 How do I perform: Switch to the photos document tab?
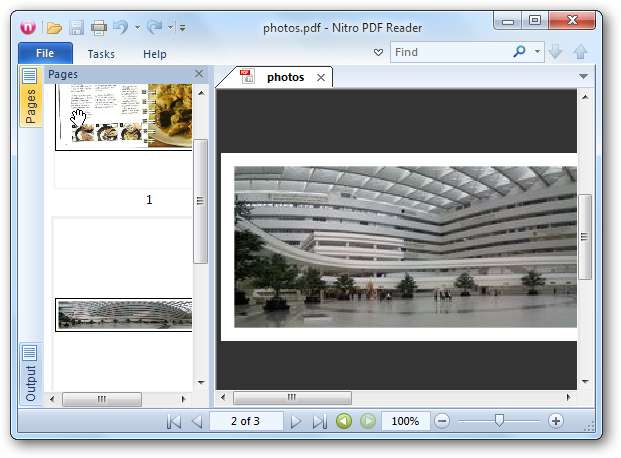pos(285,77)
